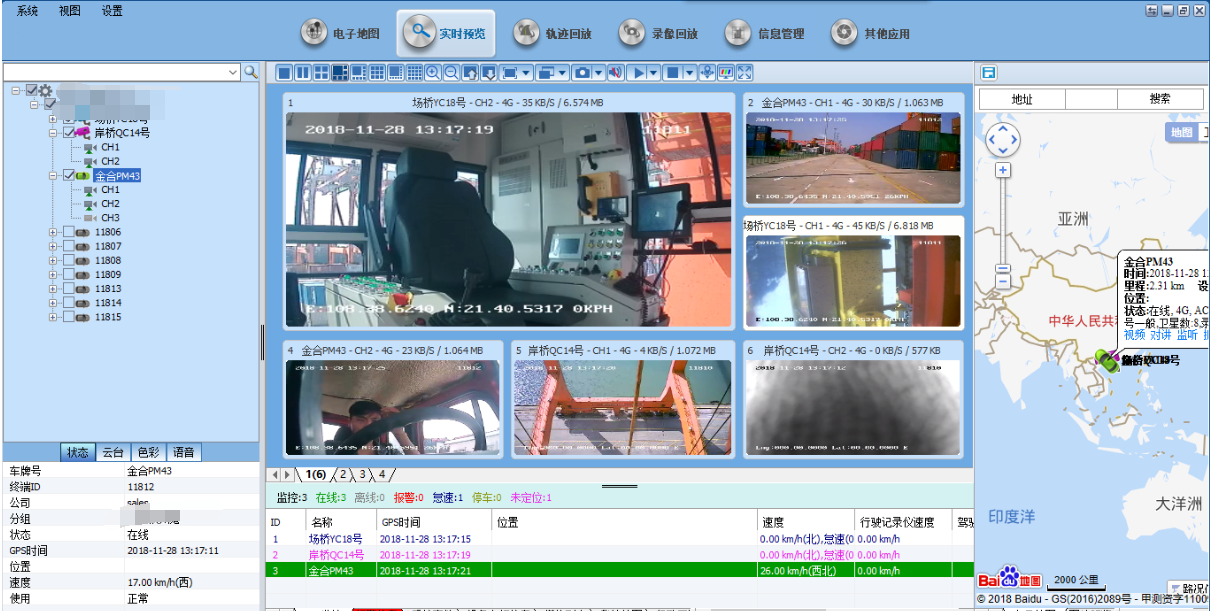
Task: Click the camera snapshot toolbar icon
Action: point(581,73)
